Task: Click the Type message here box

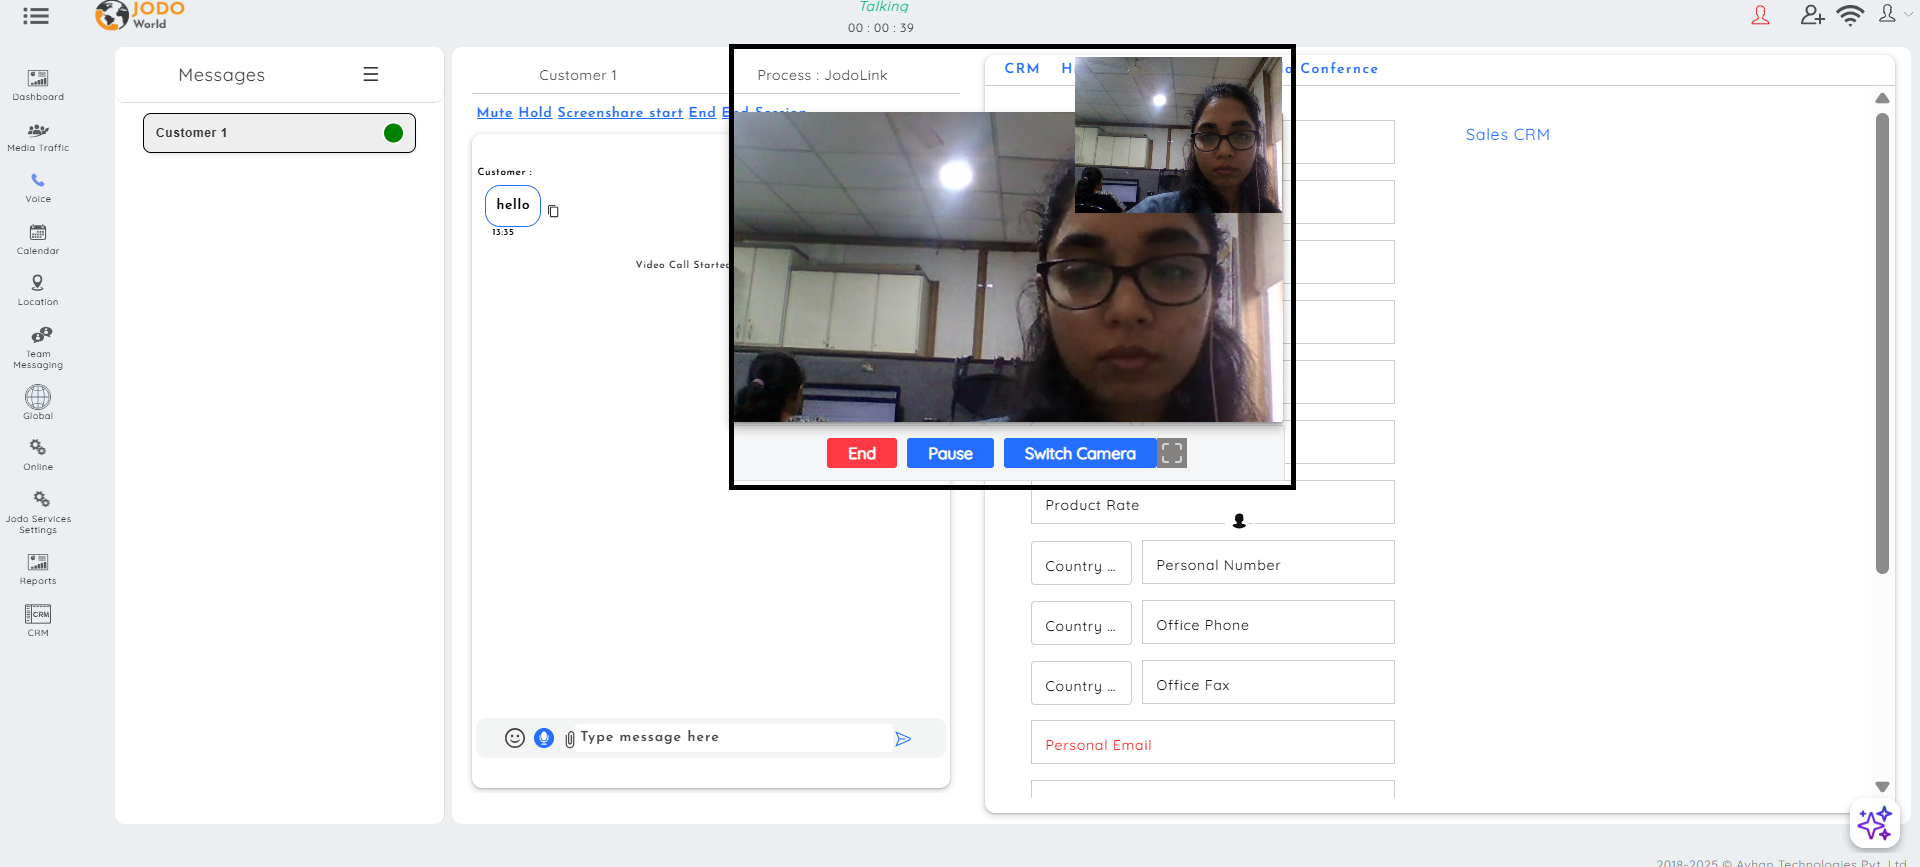Action: coord(735,738)
